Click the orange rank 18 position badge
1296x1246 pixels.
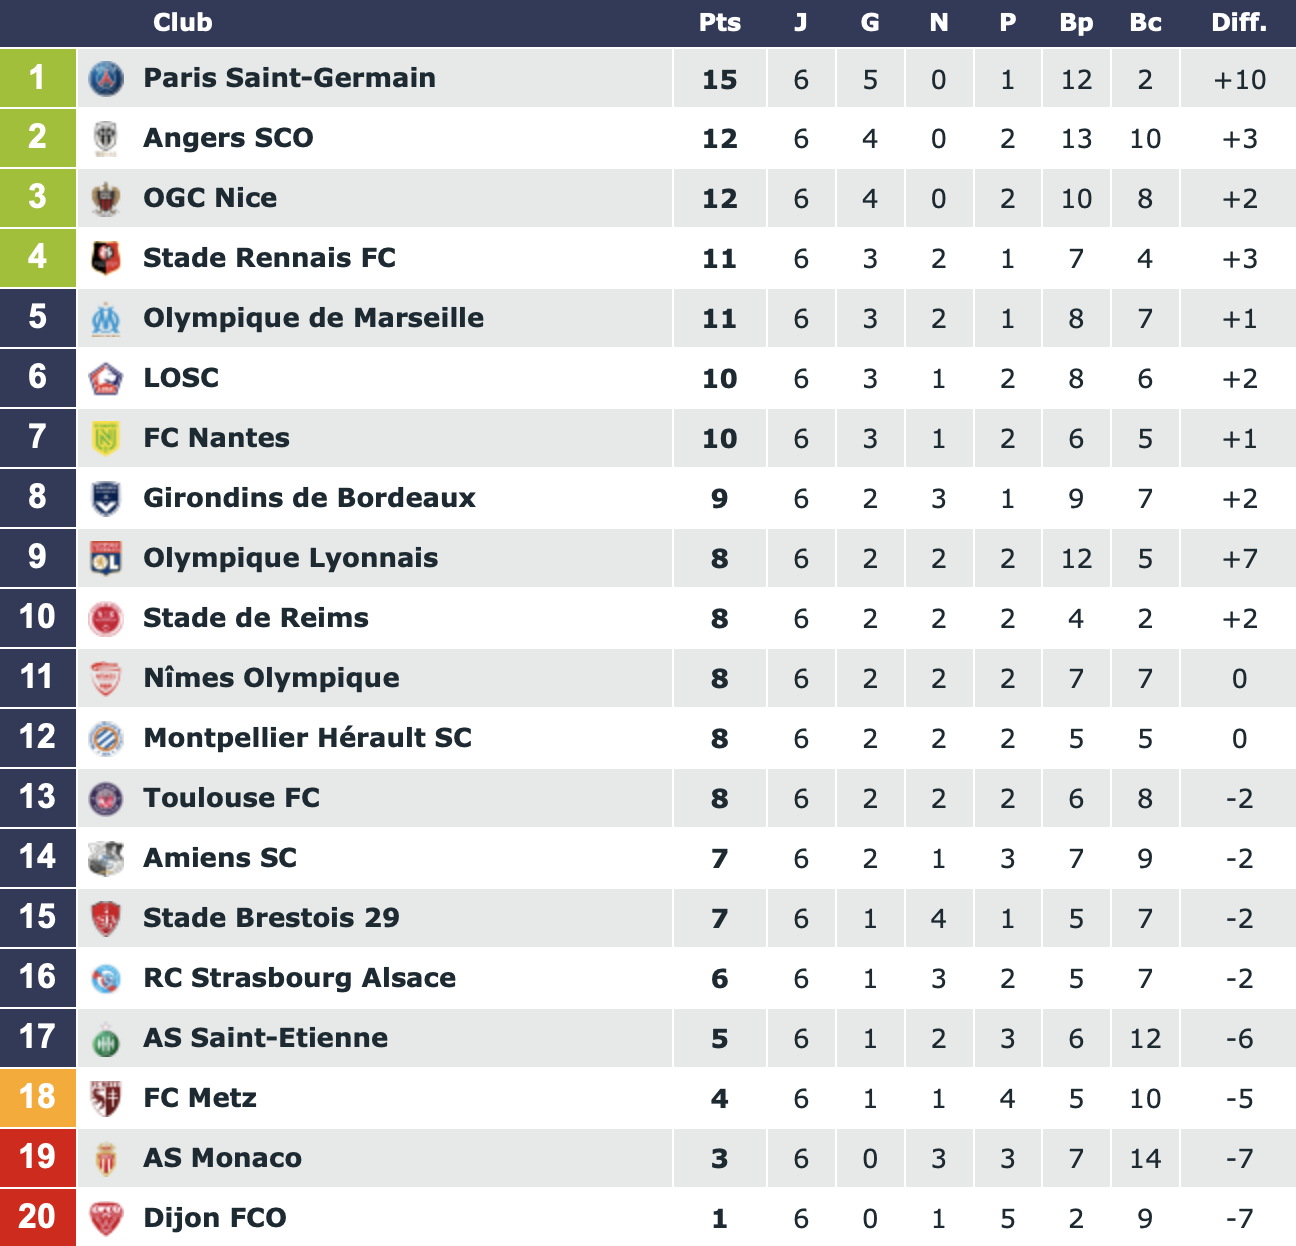[38, 1097]
